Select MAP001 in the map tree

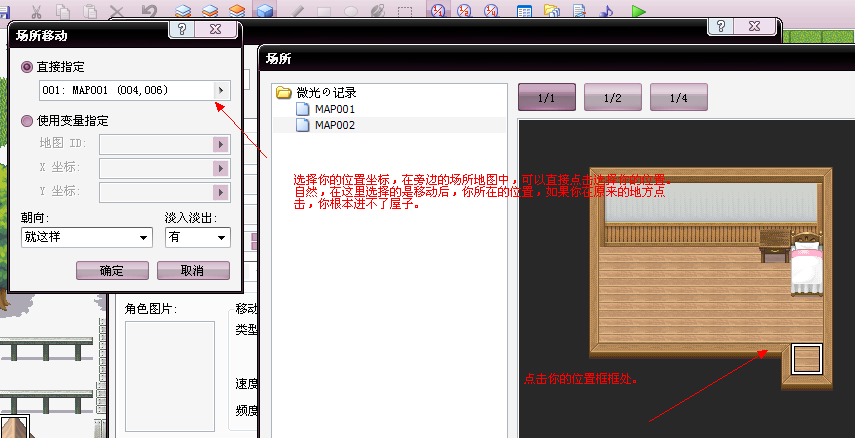tap(326, 109)
